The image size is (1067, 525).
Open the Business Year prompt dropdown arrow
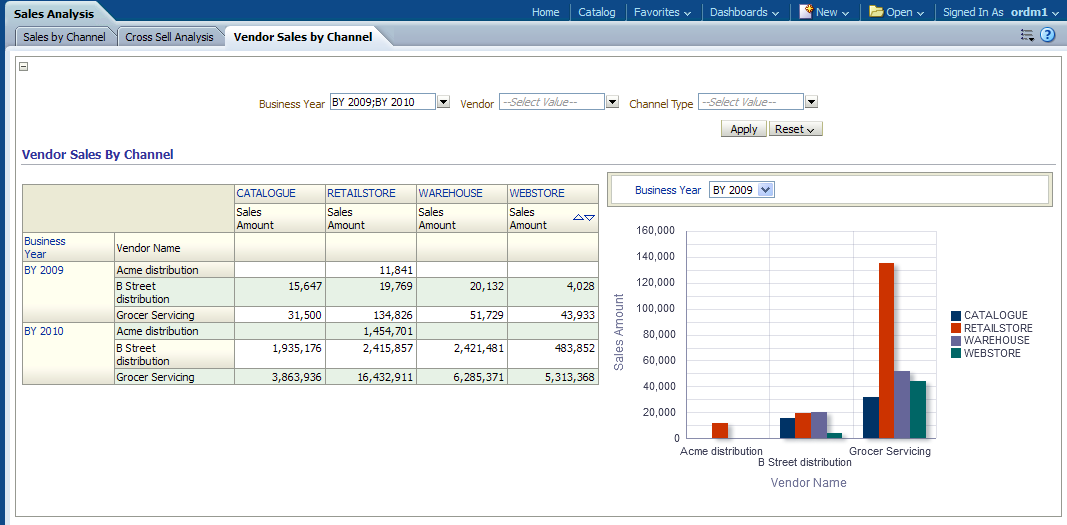click(444, 102)
